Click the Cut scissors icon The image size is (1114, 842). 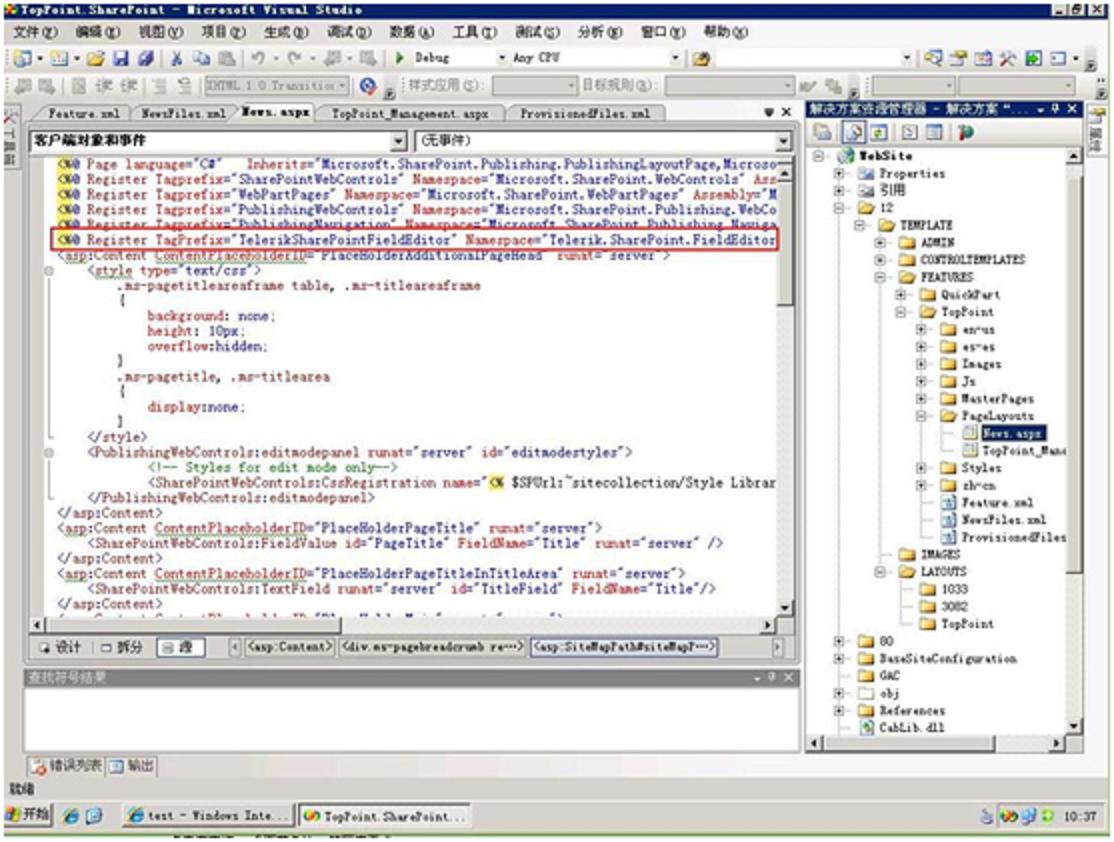click(177, 59)
